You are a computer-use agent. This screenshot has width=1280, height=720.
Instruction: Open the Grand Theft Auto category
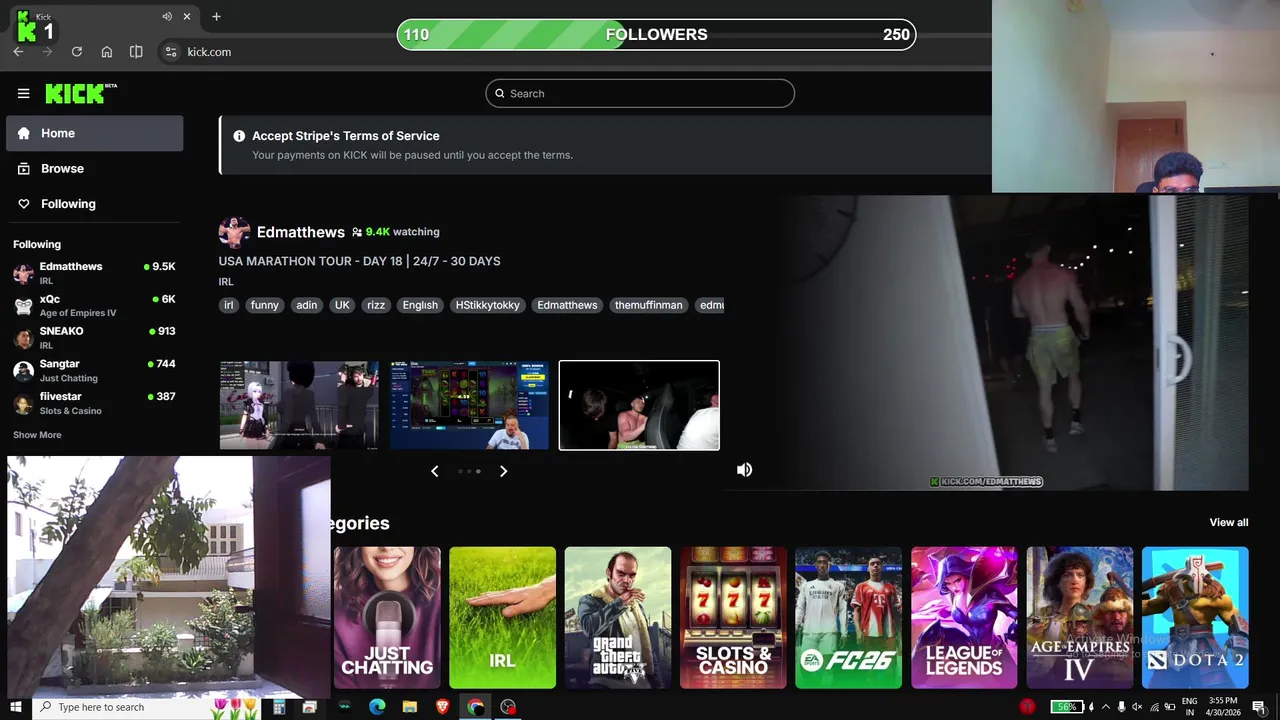point(618,618)
